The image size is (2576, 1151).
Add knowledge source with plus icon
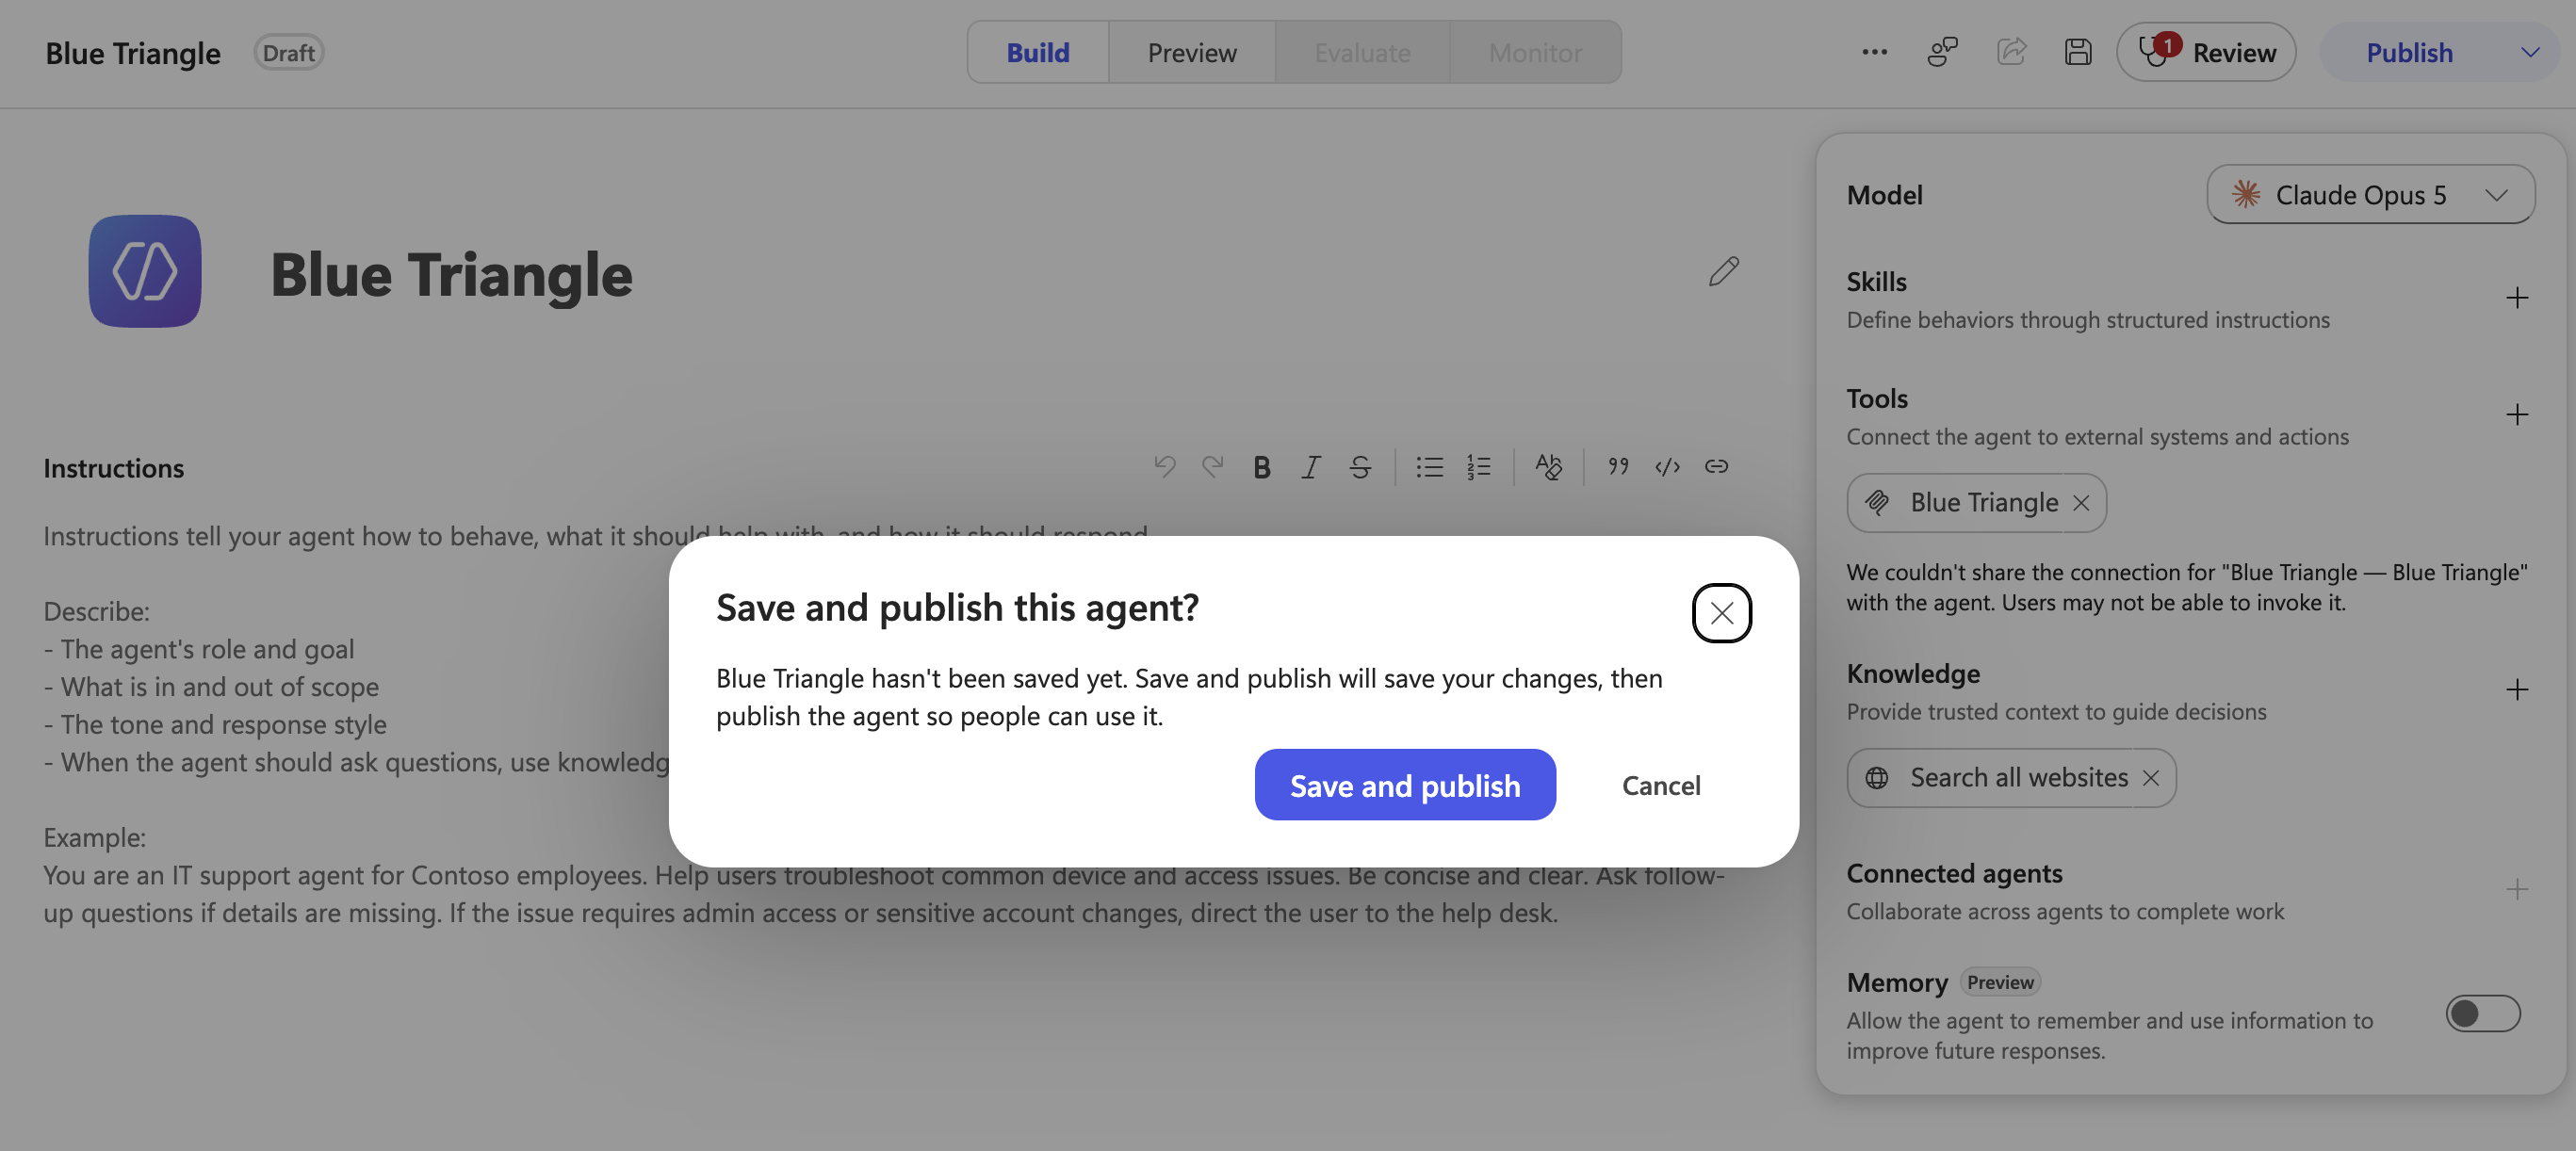click(x=2517, y=690)
